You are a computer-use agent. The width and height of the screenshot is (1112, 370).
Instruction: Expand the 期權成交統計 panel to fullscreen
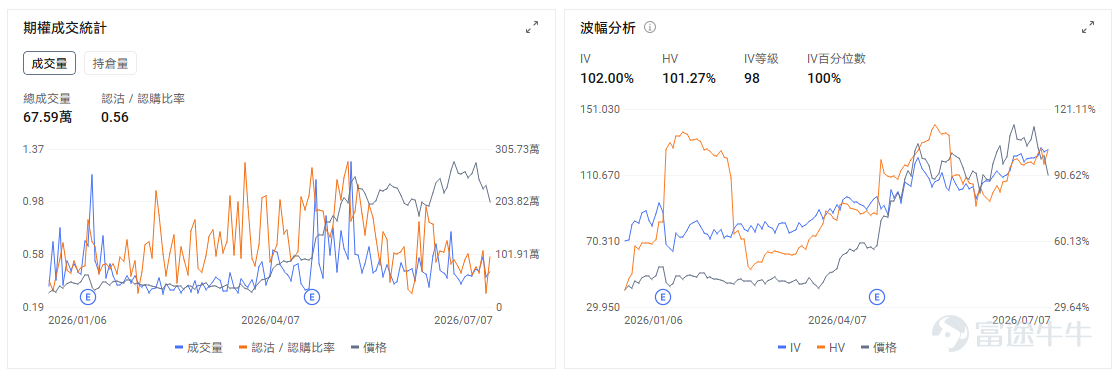[x=531, y=28]
